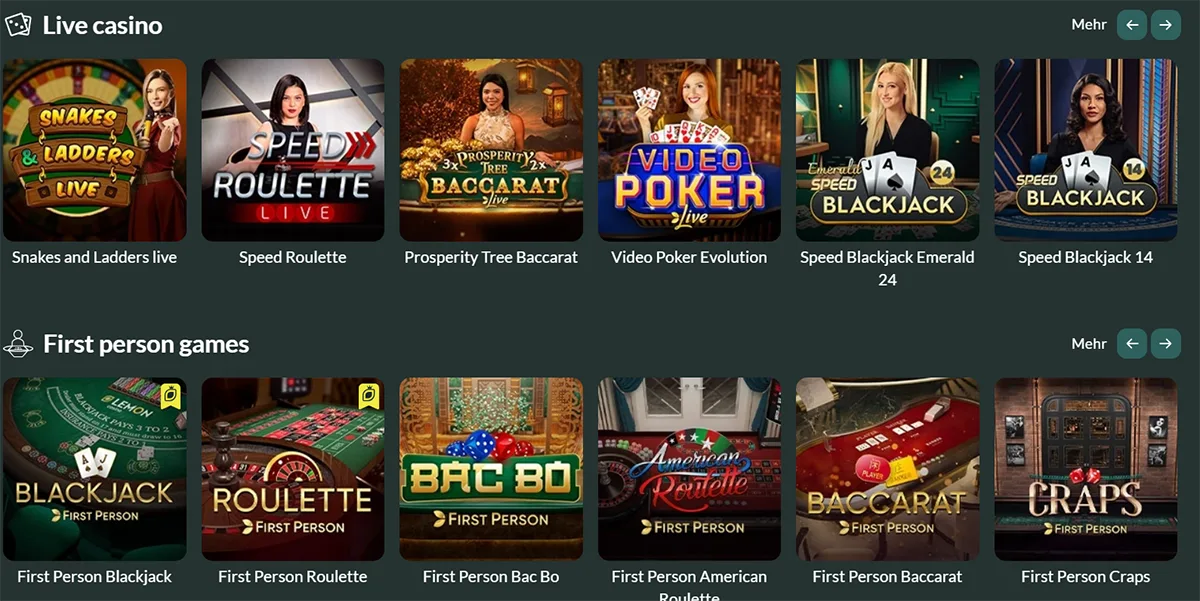Launch the Speed Roulette live game
This screenshot has width=1200, height=601.
point(293,150)
